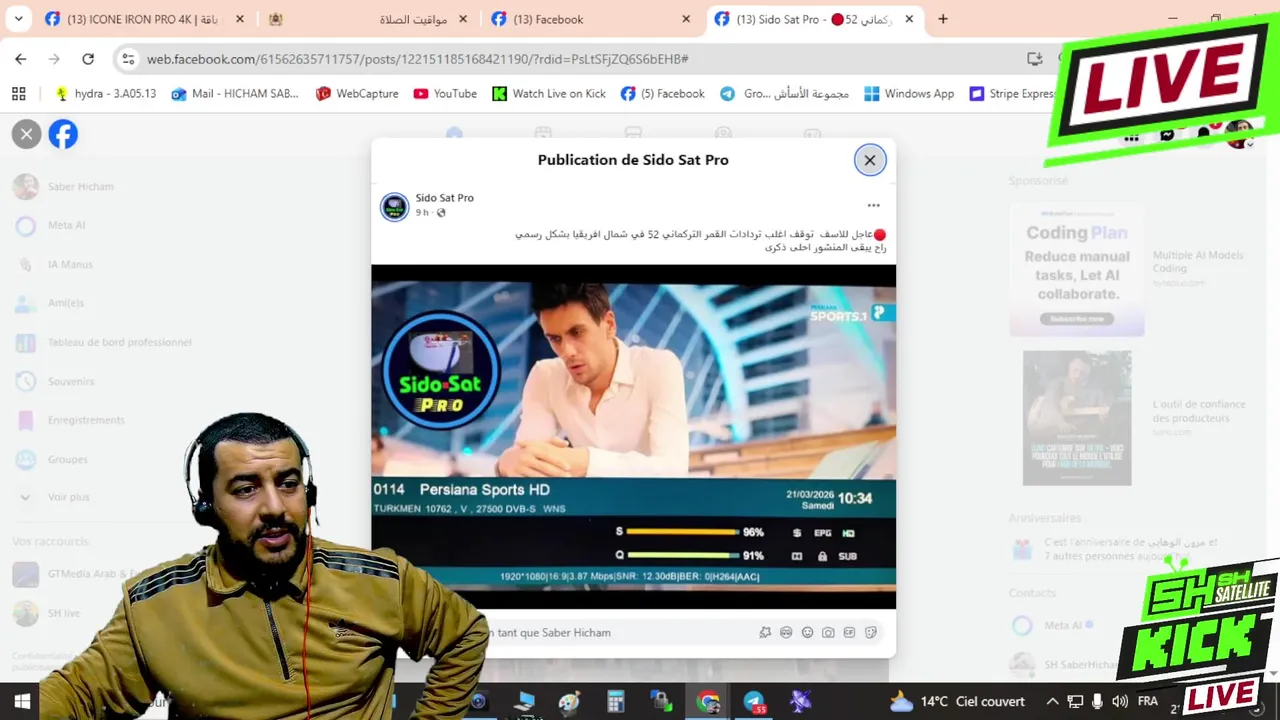Close the (13) Facebook tab

tap(686, 19)
